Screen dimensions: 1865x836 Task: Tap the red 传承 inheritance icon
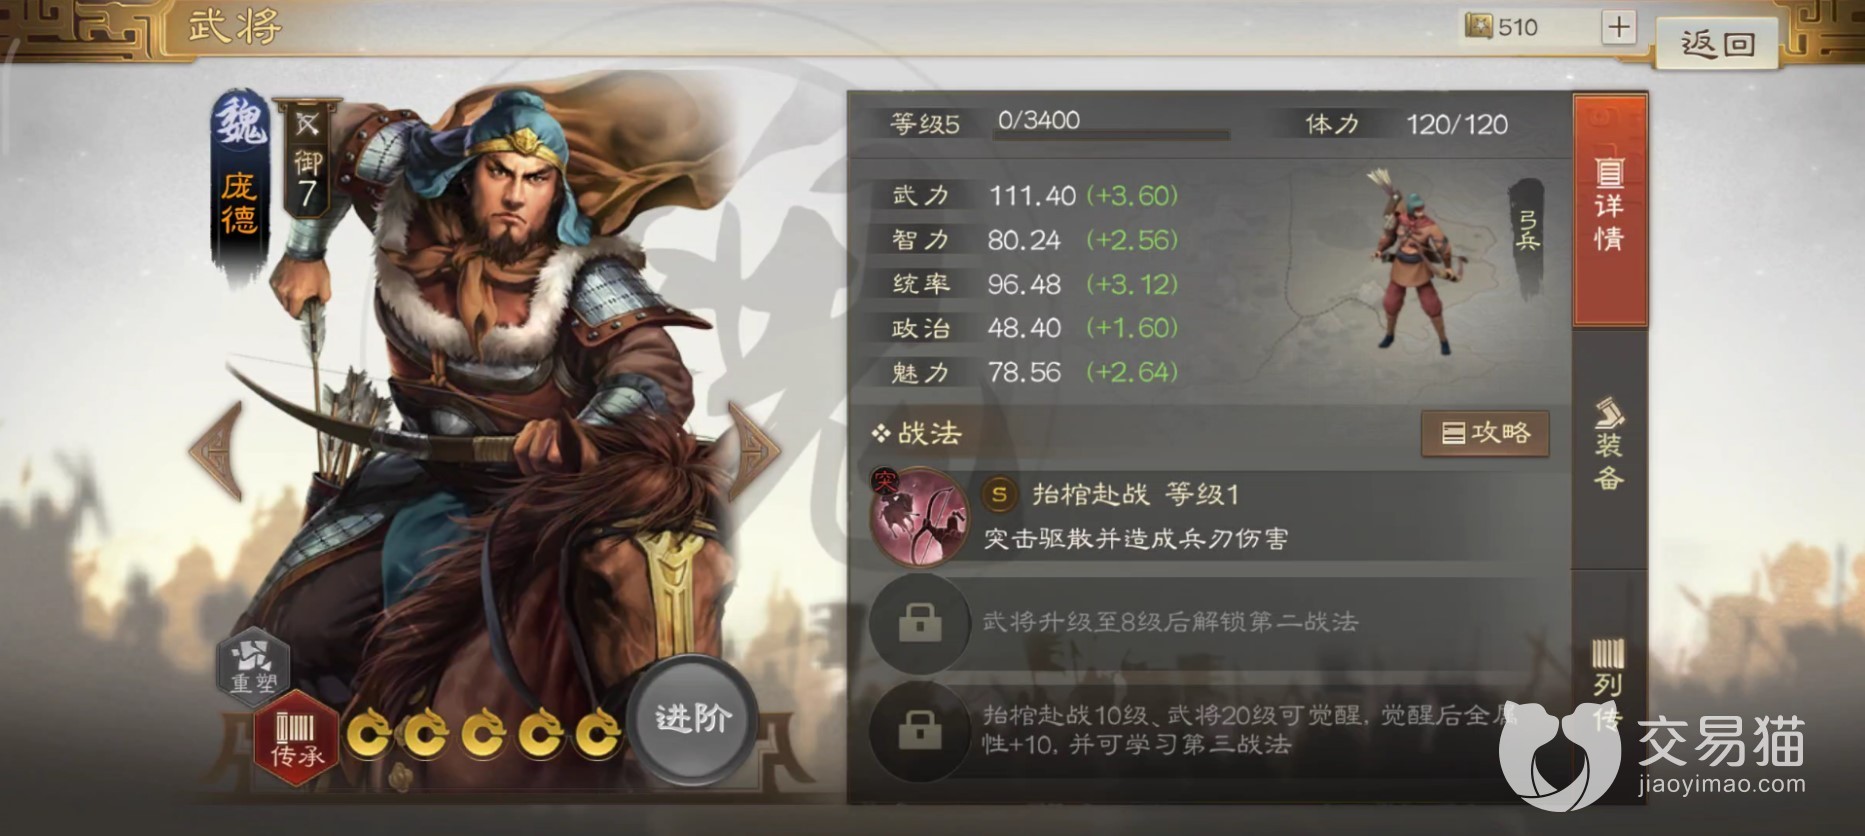[297, 738]
